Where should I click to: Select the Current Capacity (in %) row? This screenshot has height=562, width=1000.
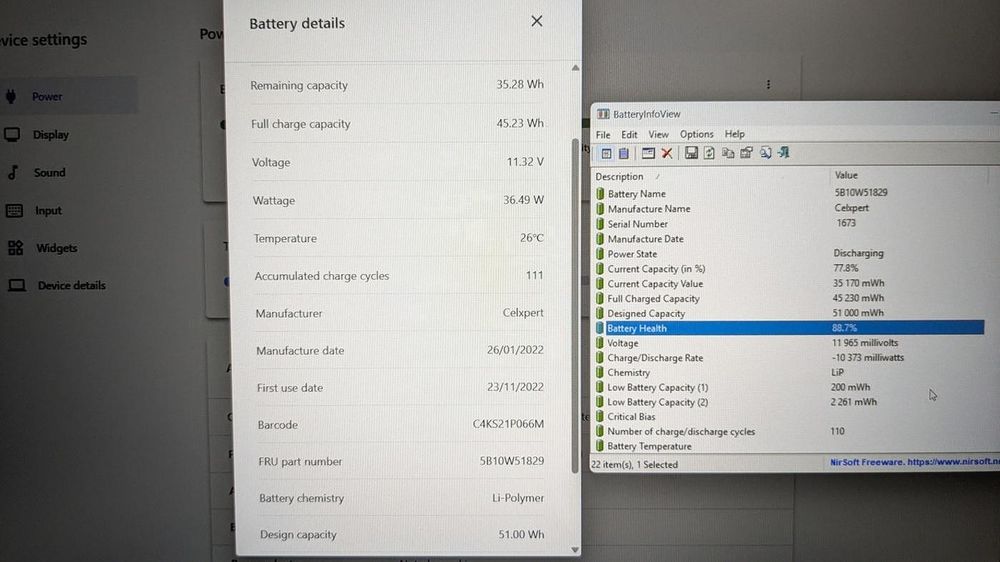point(790,269)
